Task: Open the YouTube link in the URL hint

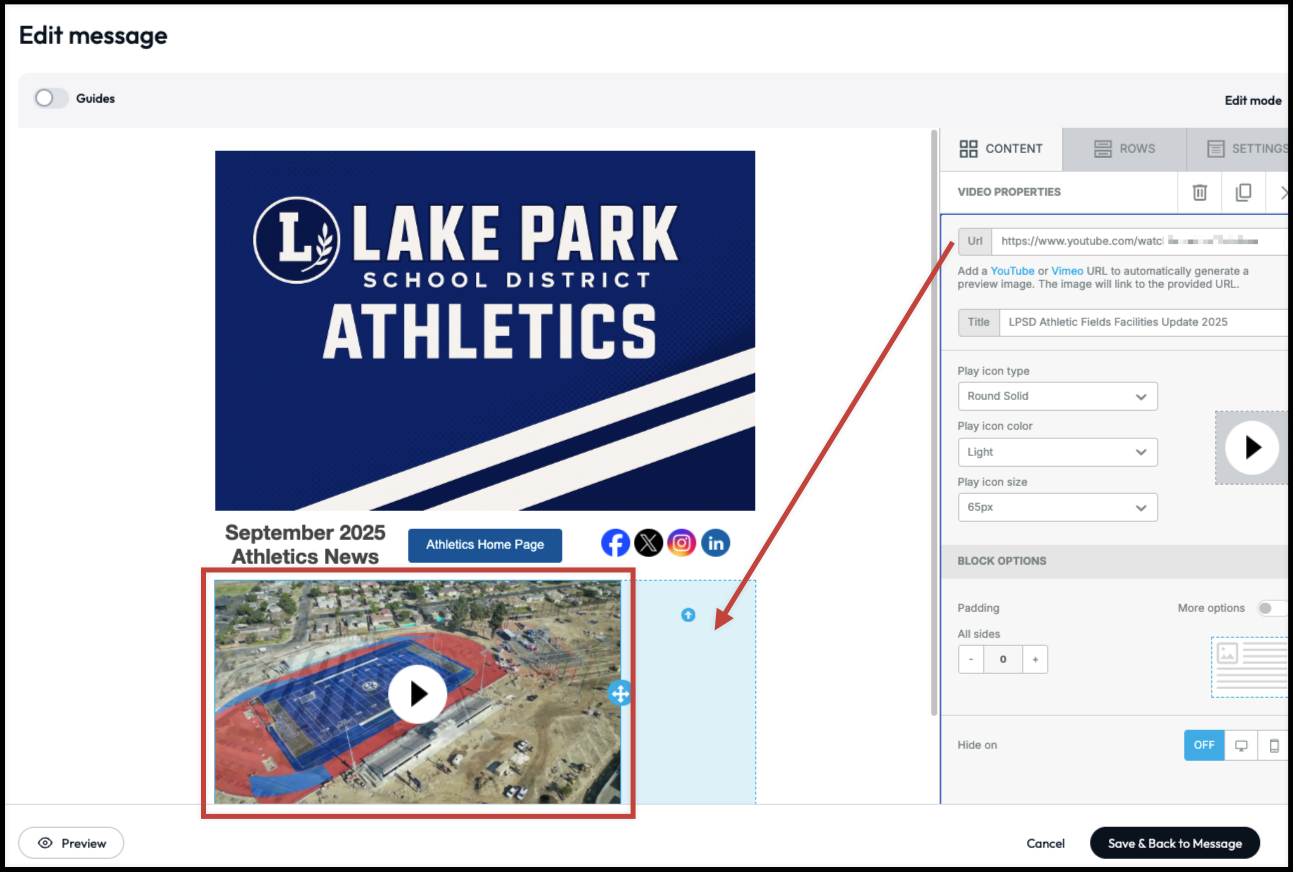Action: 1012,271
